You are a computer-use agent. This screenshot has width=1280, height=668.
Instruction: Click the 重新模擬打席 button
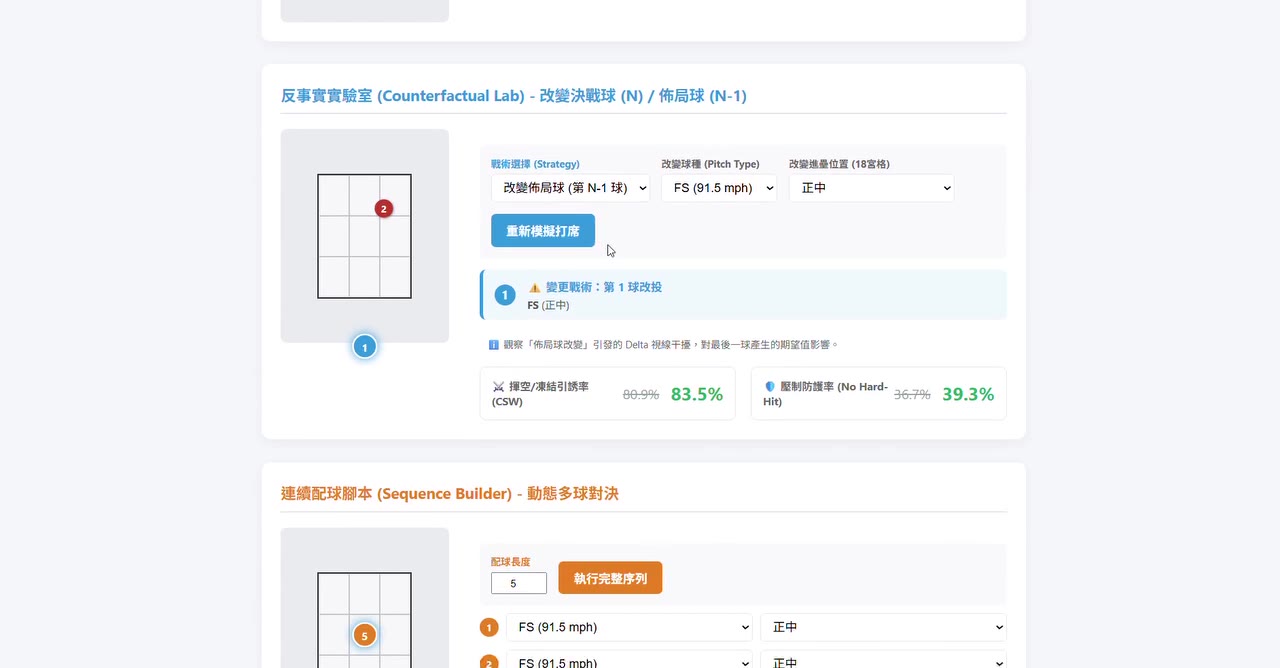543,230
